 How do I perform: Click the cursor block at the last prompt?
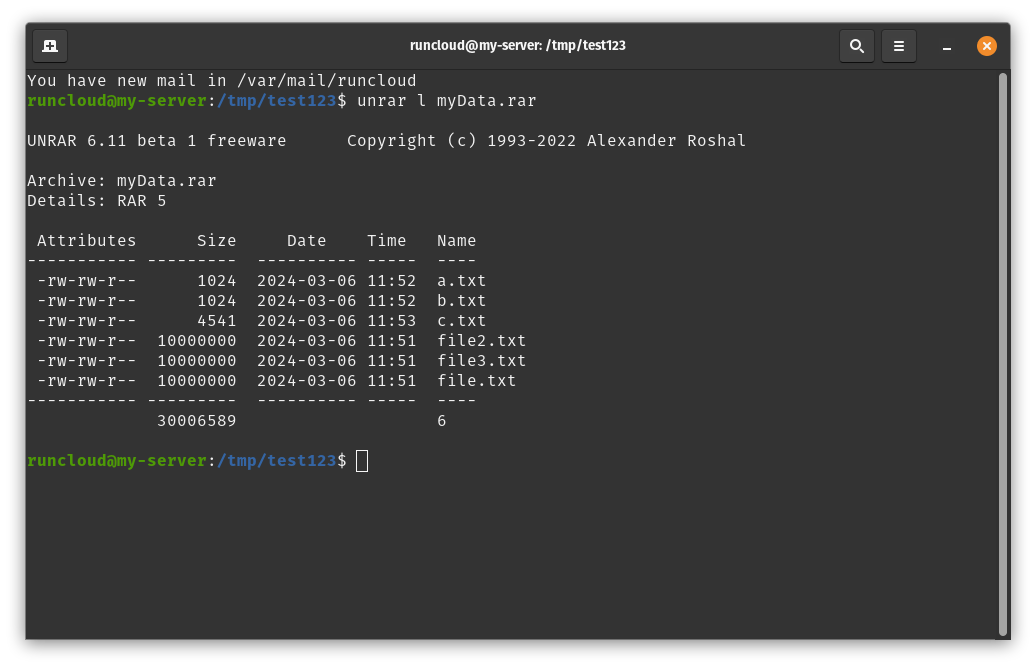[x=362, y=461]
